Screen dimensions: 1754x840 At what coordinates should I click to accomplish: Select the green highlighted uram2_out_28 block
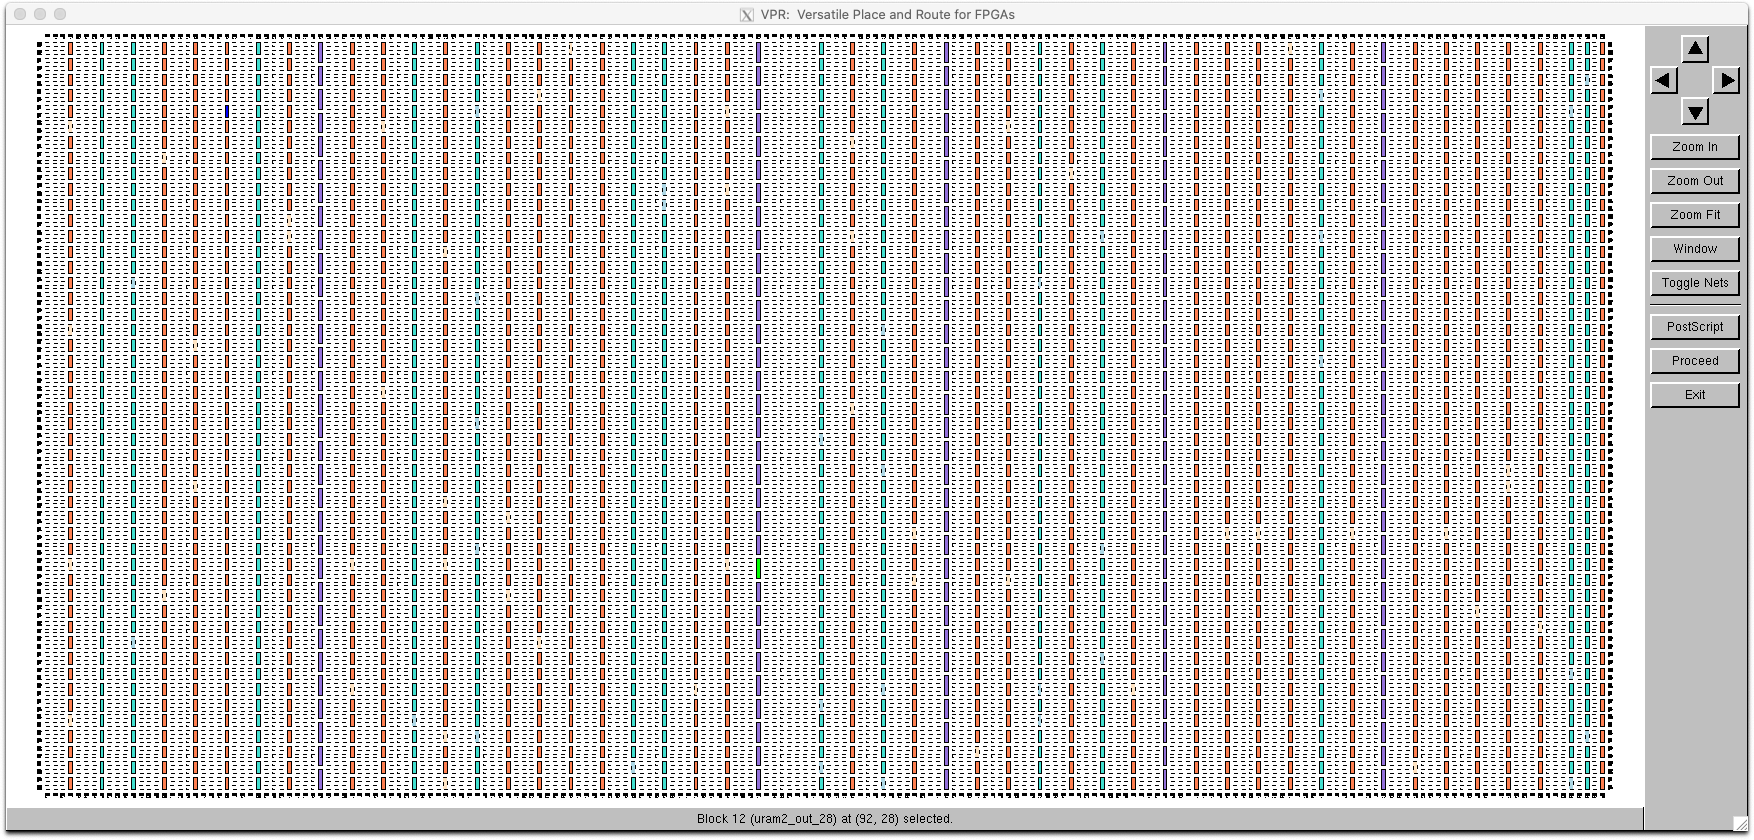(758, 568)
